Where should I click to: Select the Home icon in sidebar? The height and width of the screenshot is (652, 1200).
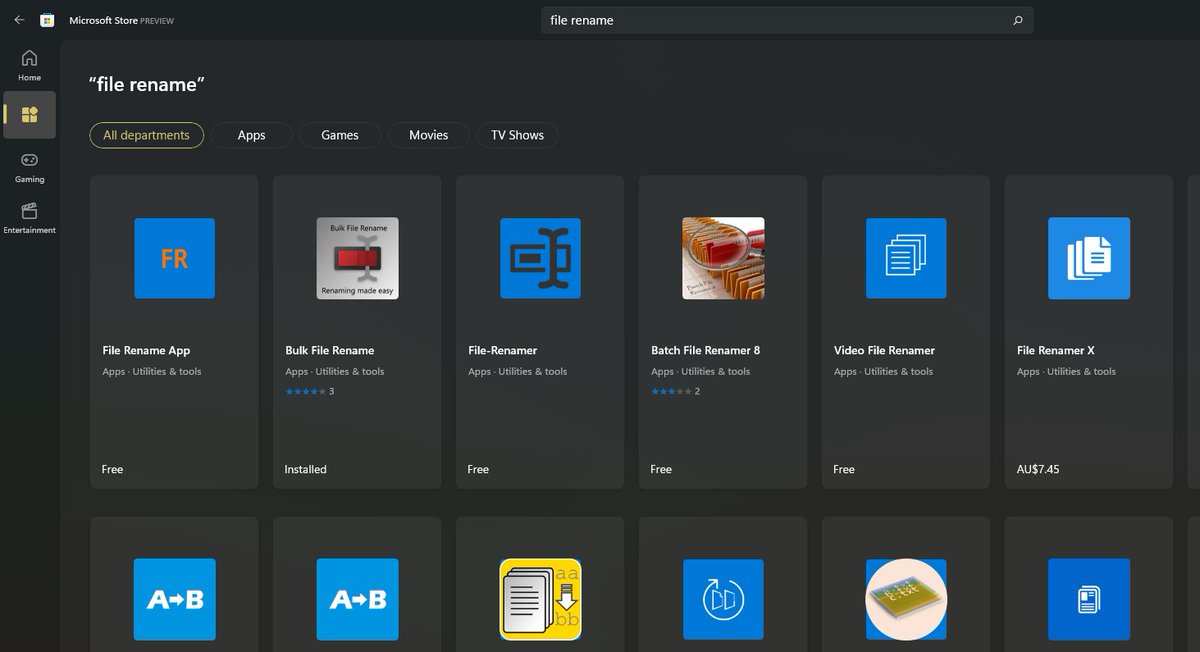(x=29, y=58)
